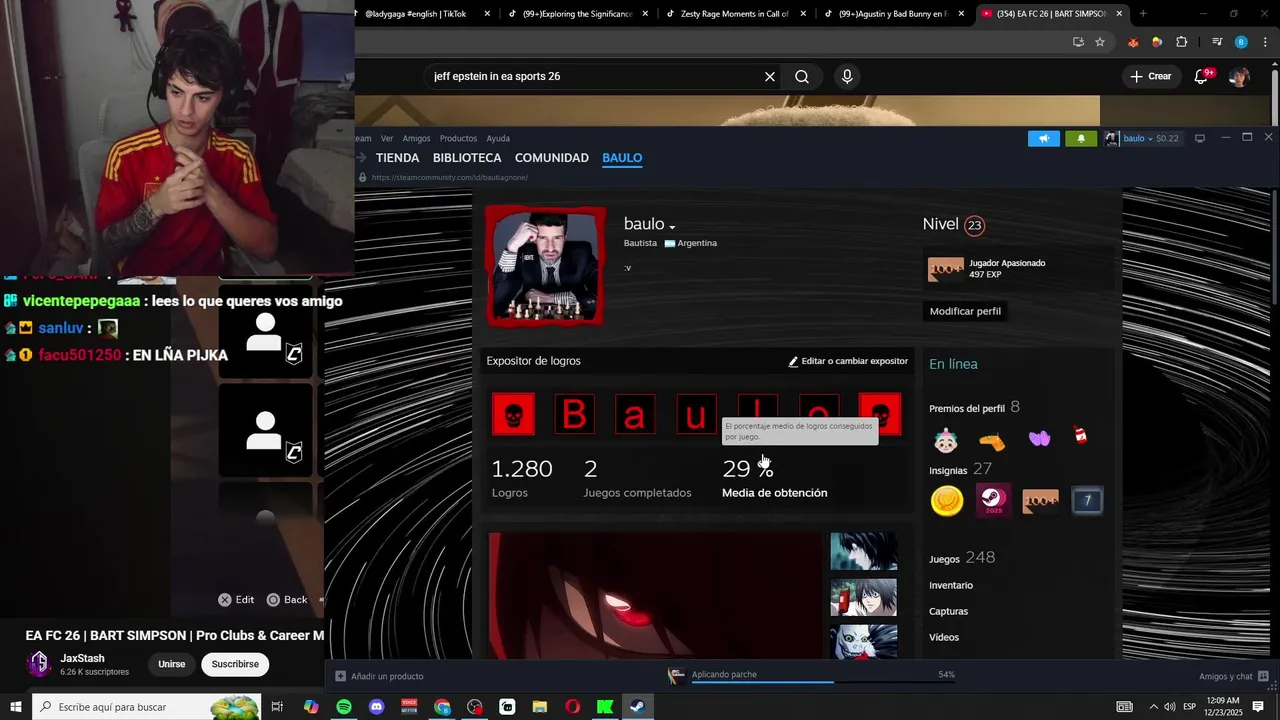
Task: Expand baulo profile name dropdown arrow
Action: pos(672,227)
